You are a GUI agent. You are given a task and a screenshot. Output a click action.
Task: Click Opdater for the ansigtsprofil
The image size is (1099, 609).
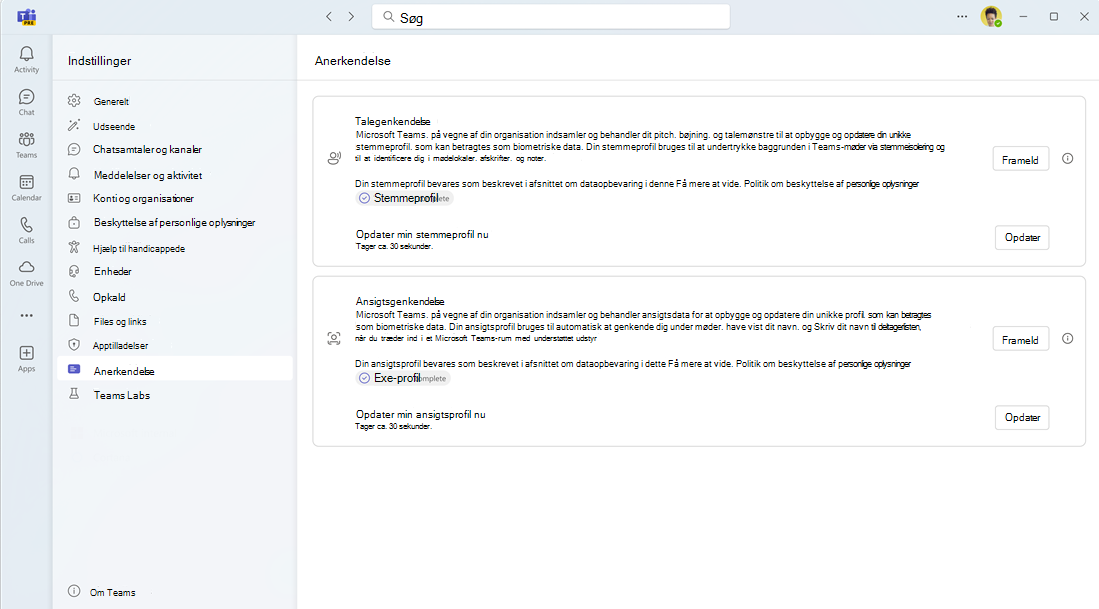tap(1022, 418)
